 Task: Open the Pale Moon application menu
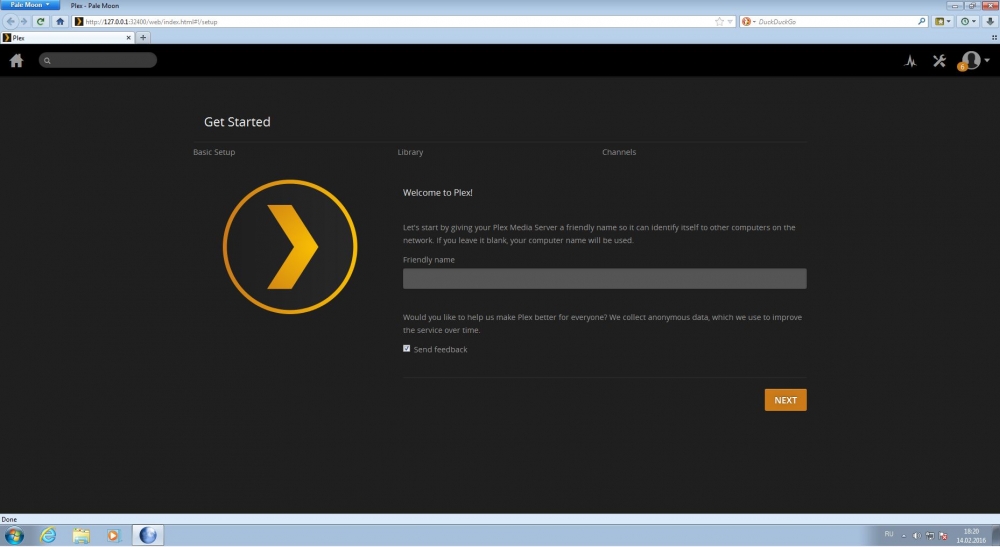point(31,5)
